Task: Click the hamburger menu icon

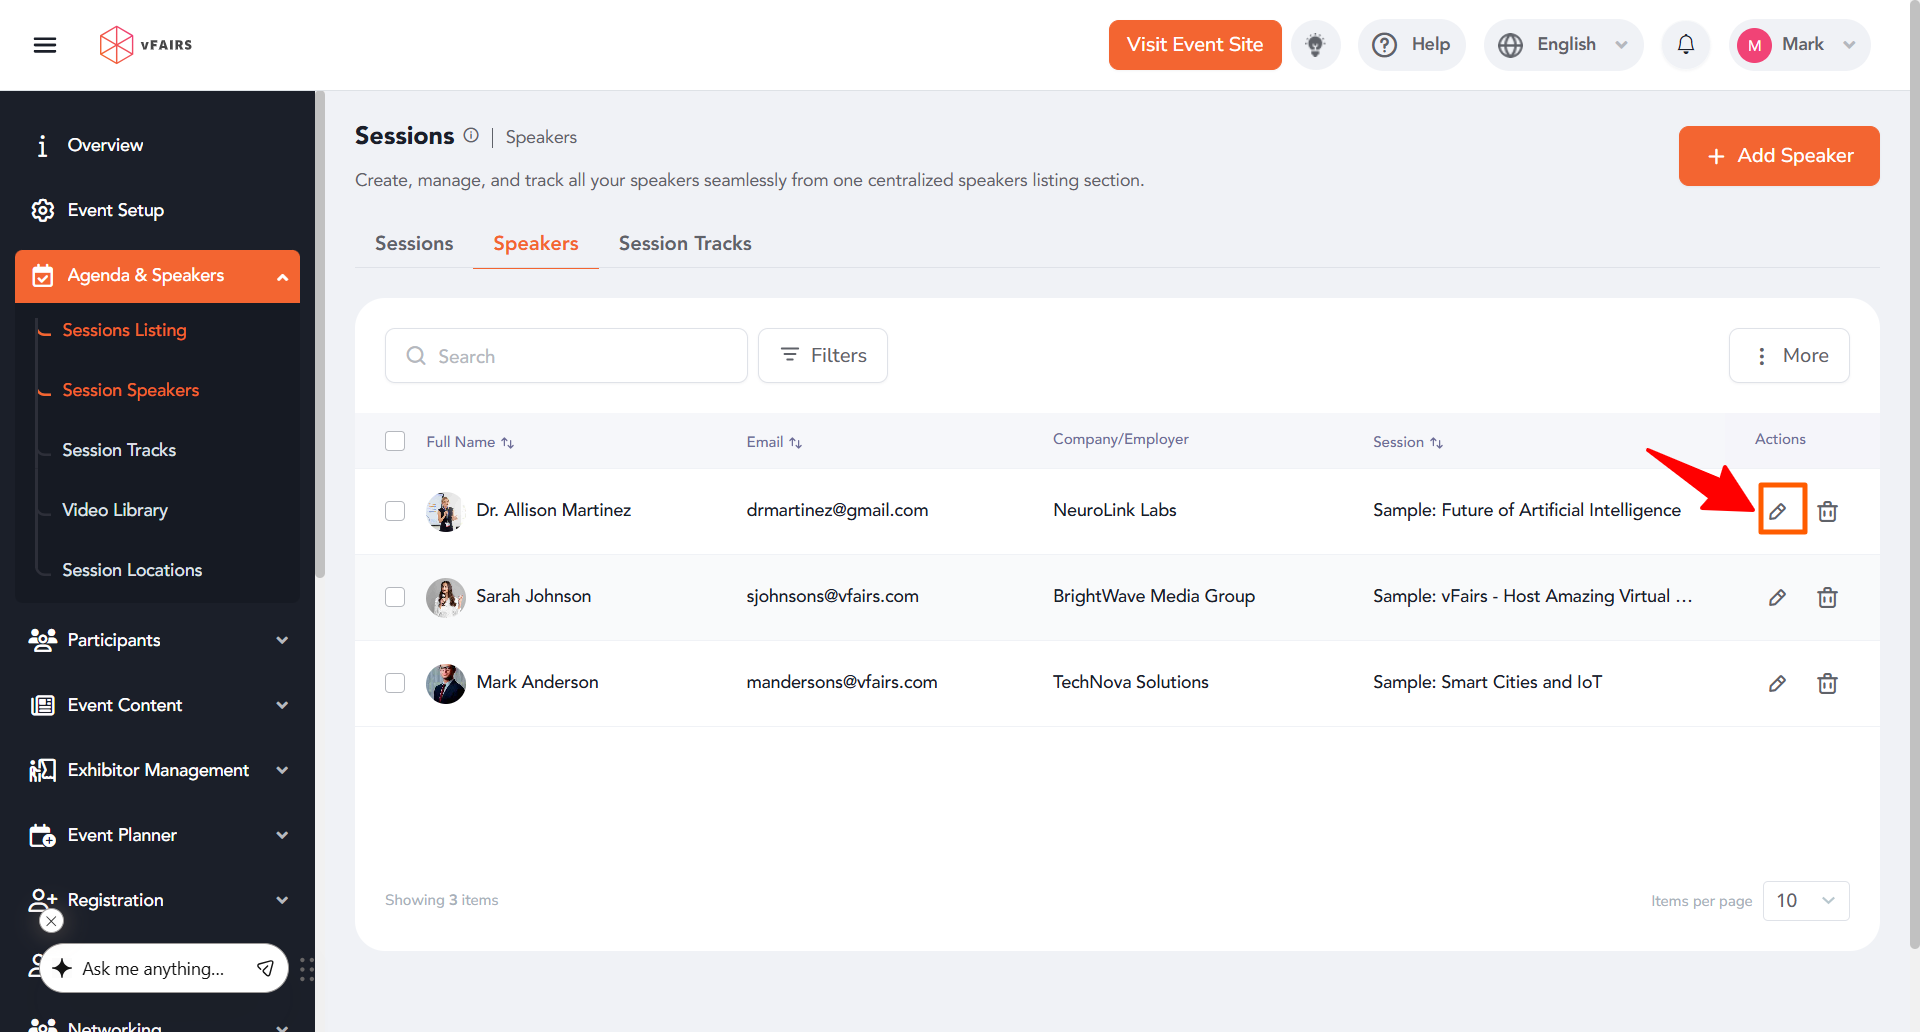Action: pos(45,45)
